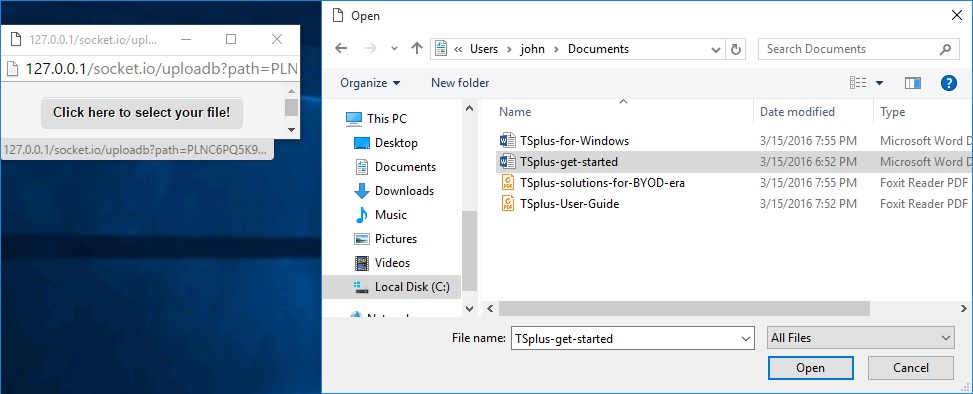Click the Videos filmstrip icon
973x394 pixels.
coord(362,263)
